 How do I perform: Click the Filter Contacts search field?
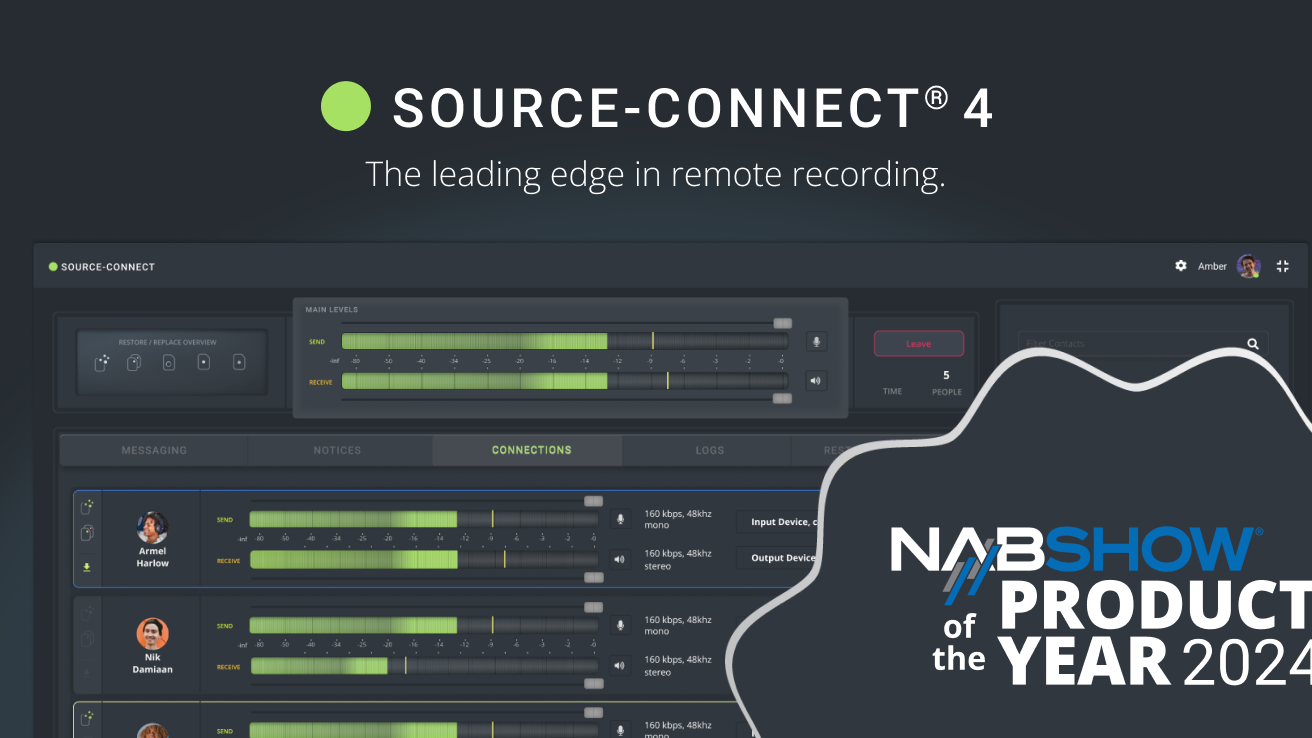tap(1143, 343)
